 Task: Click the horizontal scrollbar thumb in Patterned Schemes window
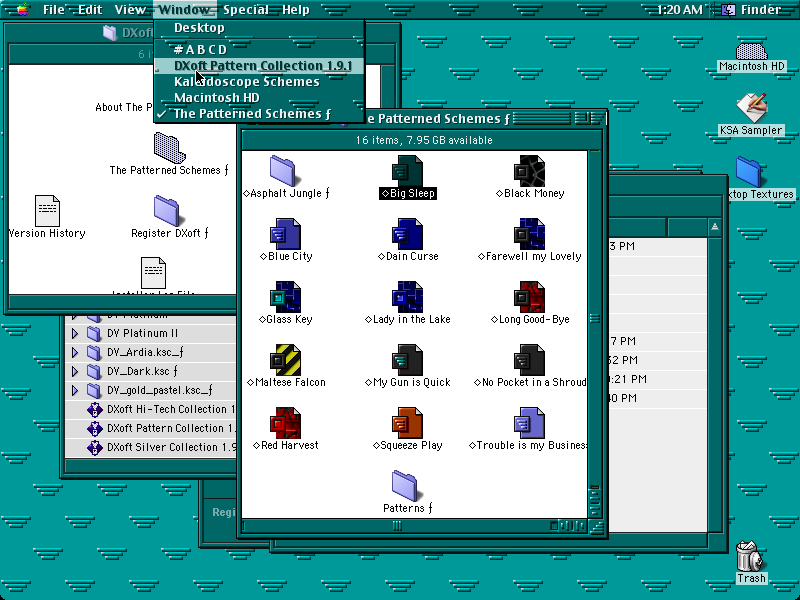click(x=397, y=526)
